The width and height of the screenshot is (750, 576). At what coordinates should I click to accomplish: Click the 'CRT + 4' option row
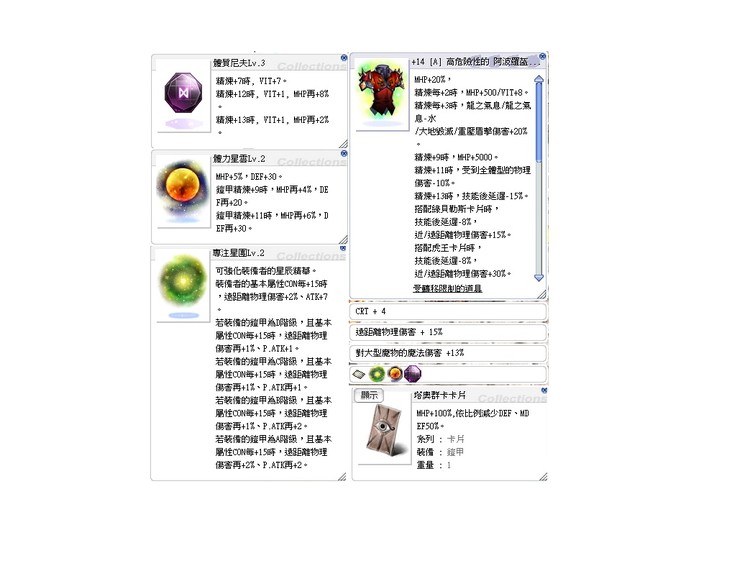pyautogui.click(x=448, y=311)
